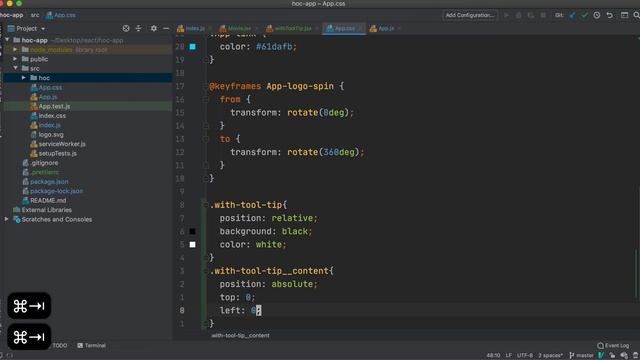Click the 48:10 cursor position in status bar
The width and height of the screenshot is (640, 360).
point(493,356)
